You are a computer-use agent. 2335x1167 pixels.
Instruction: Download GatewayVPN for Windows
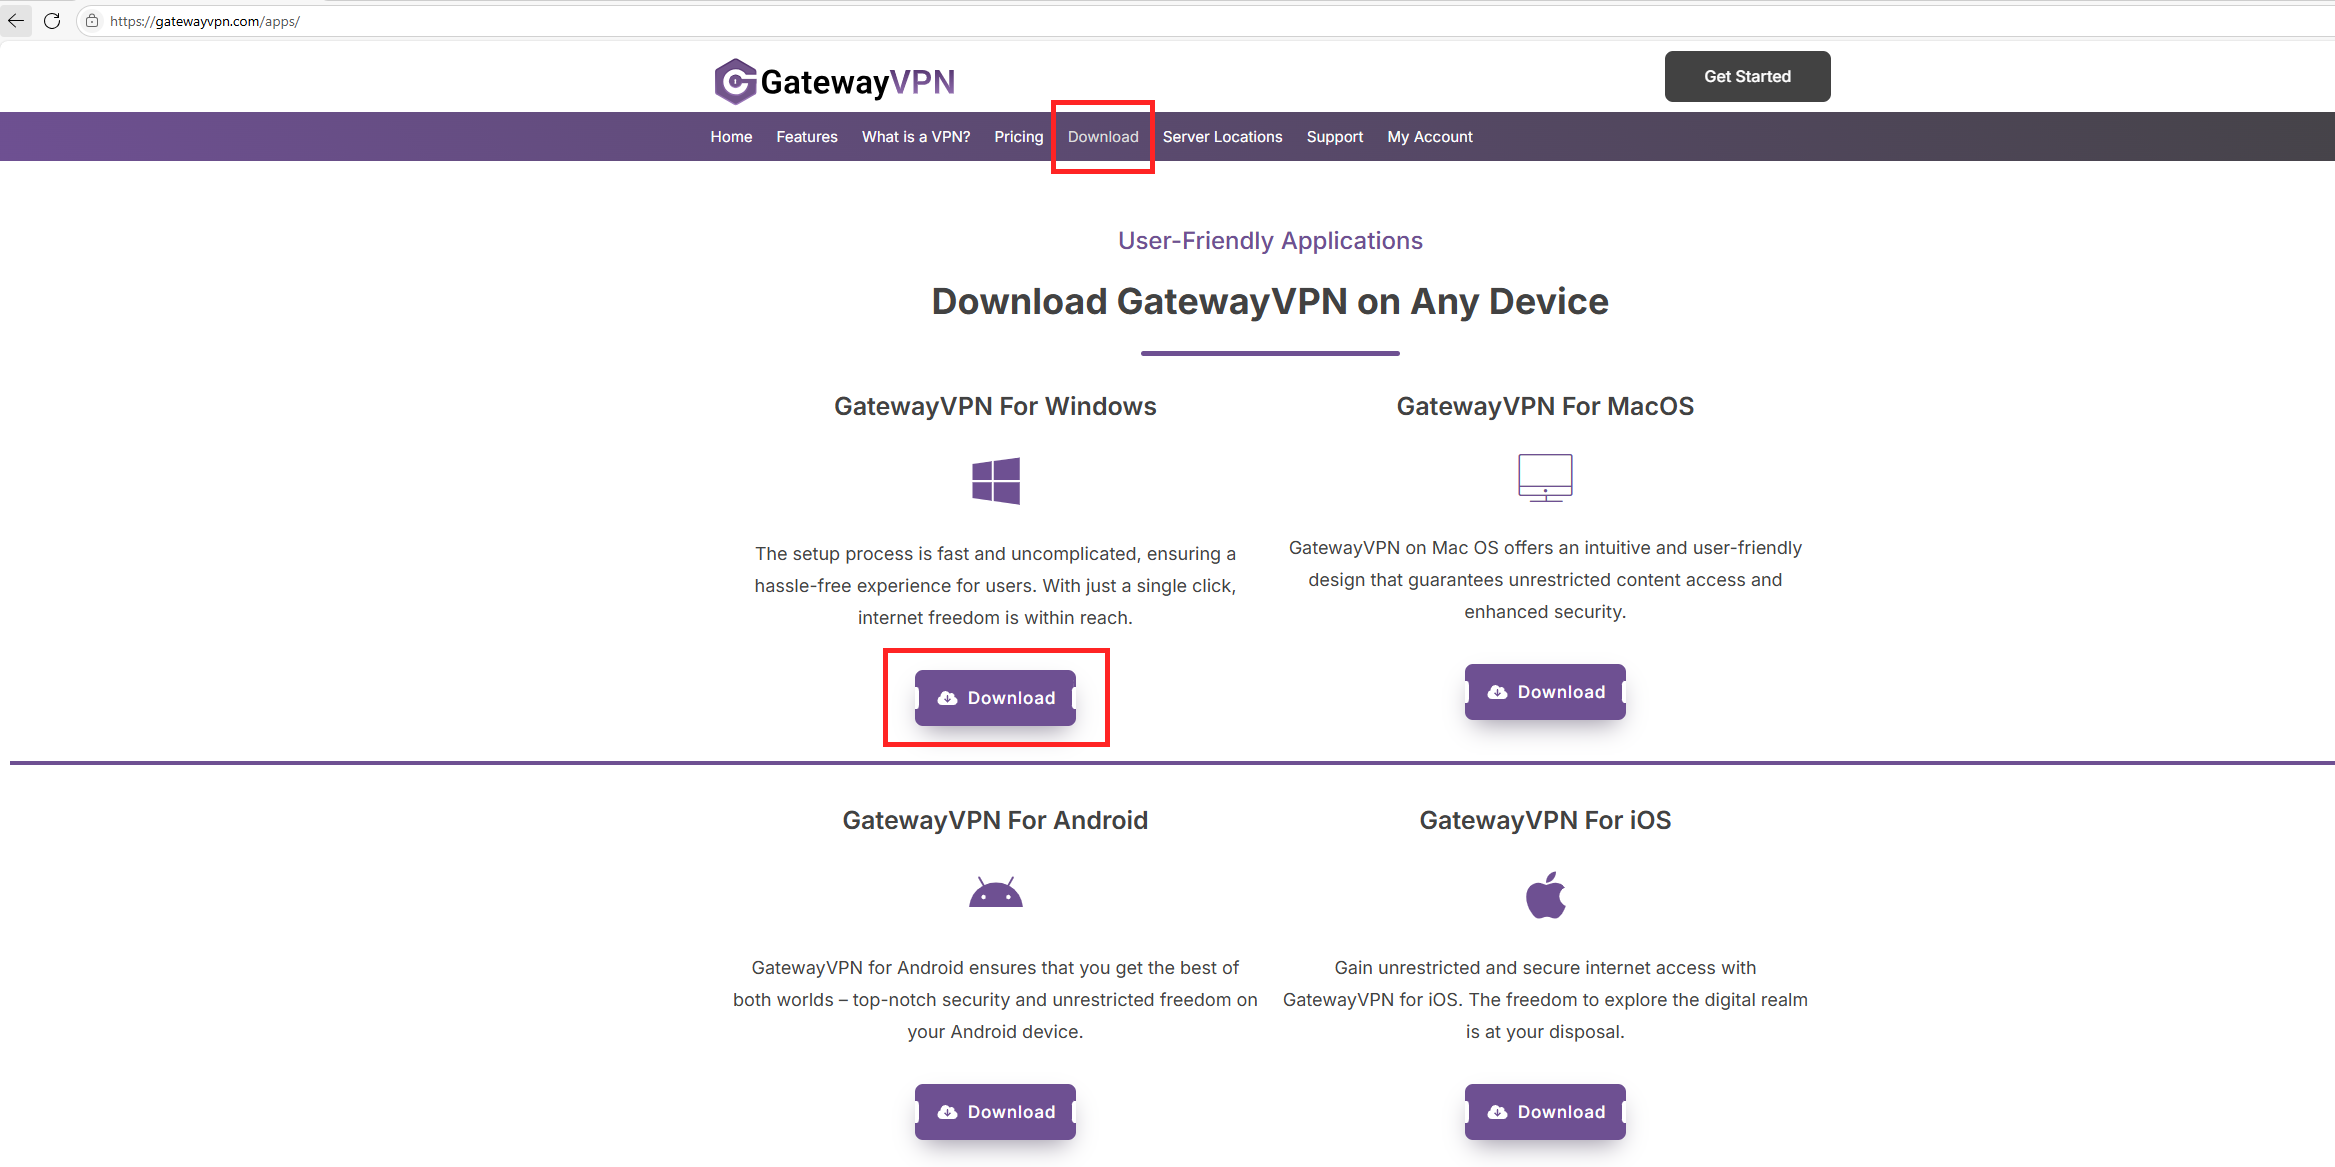click(x=995, y=698)
